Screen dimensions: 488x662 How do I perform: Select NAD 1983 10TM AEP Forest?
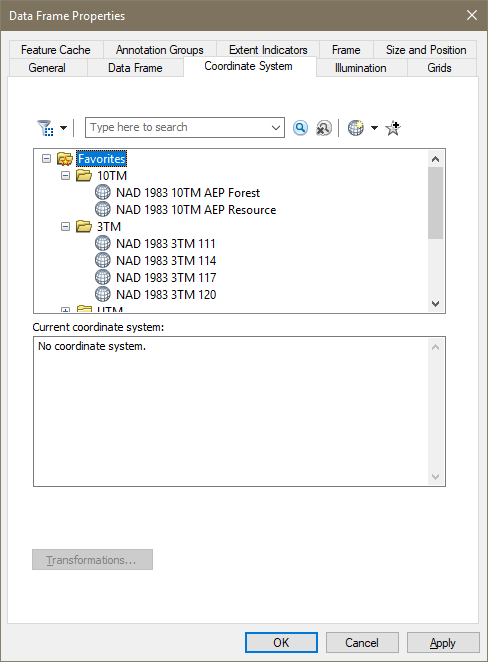point(188,193)
